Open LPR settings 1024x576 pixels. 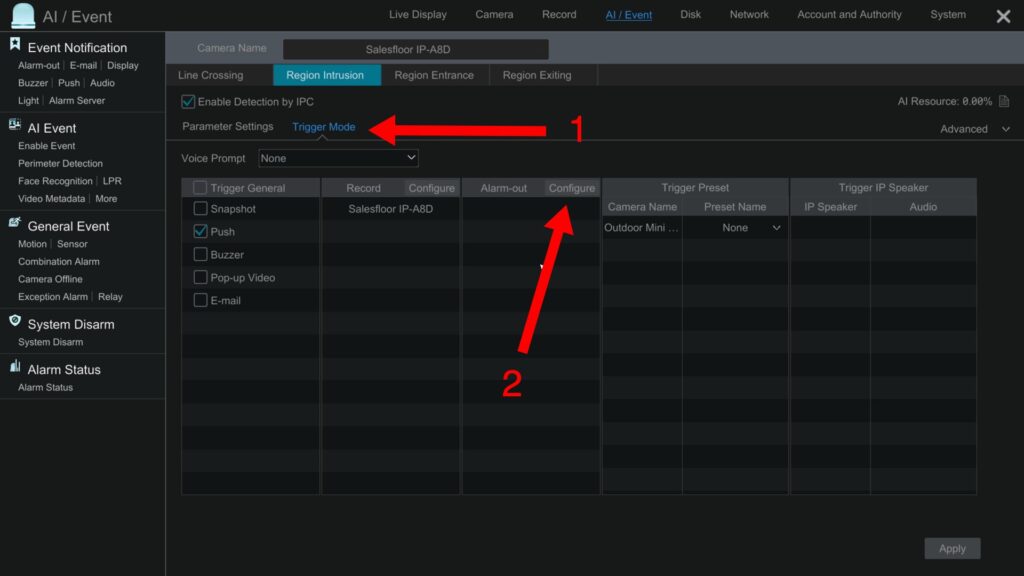112,181
